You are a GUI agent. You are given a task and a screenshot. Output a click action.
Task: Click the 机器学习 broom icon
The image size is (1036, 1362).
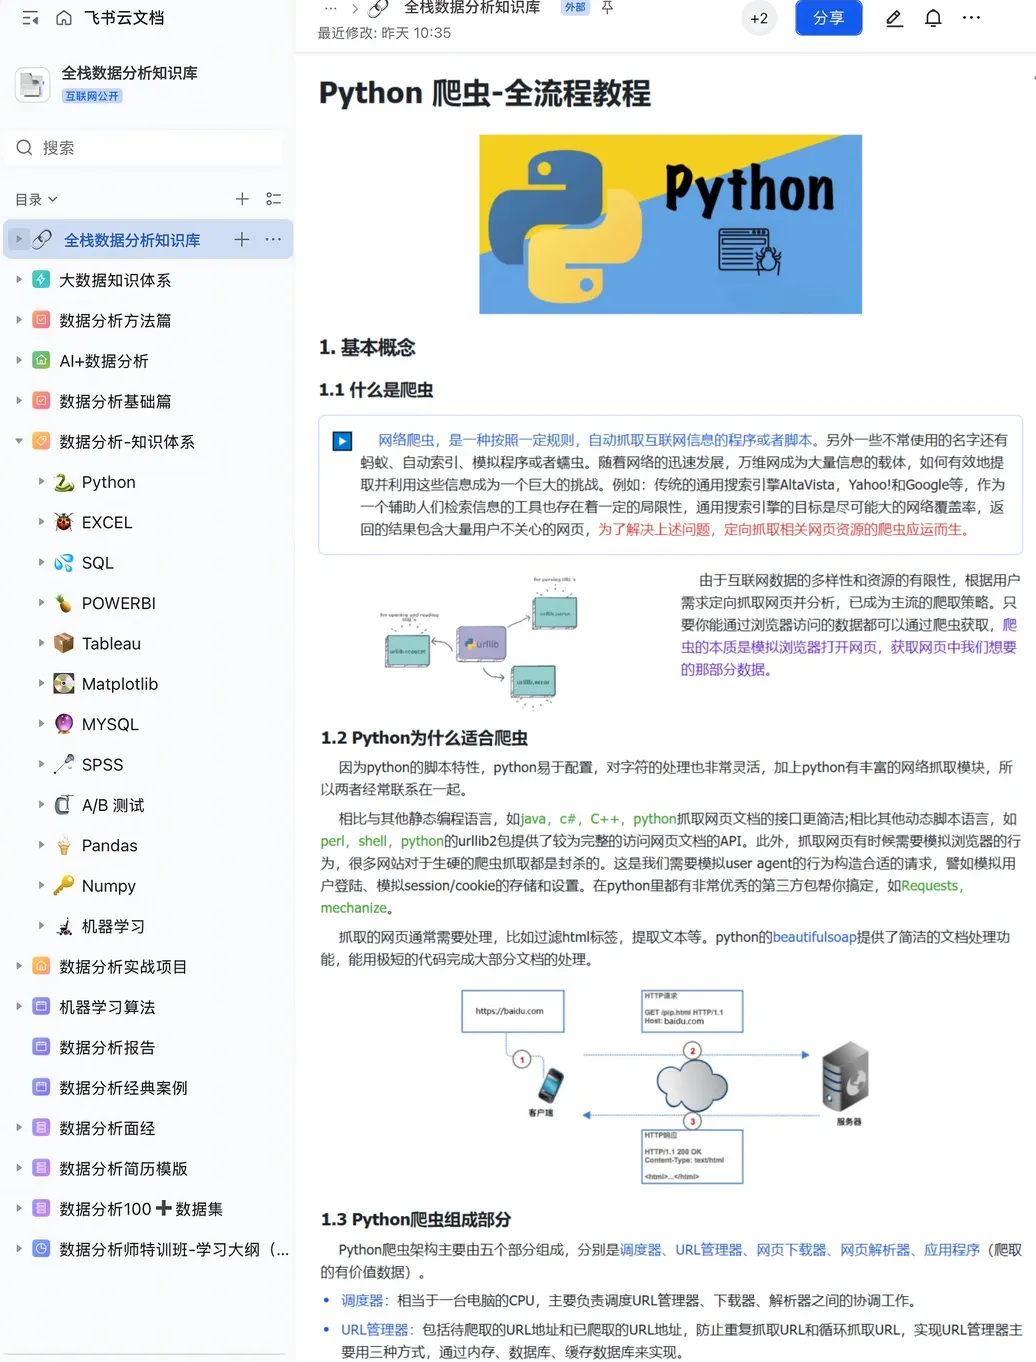(64, 926)
